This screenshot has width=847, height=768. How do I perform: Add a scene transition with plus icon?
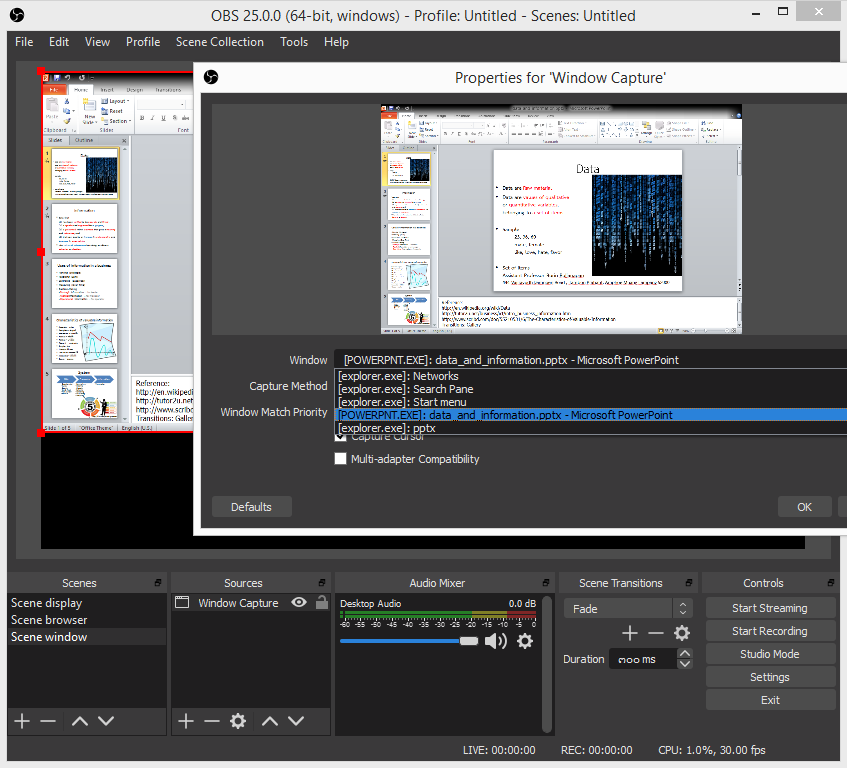click(630, 633)
